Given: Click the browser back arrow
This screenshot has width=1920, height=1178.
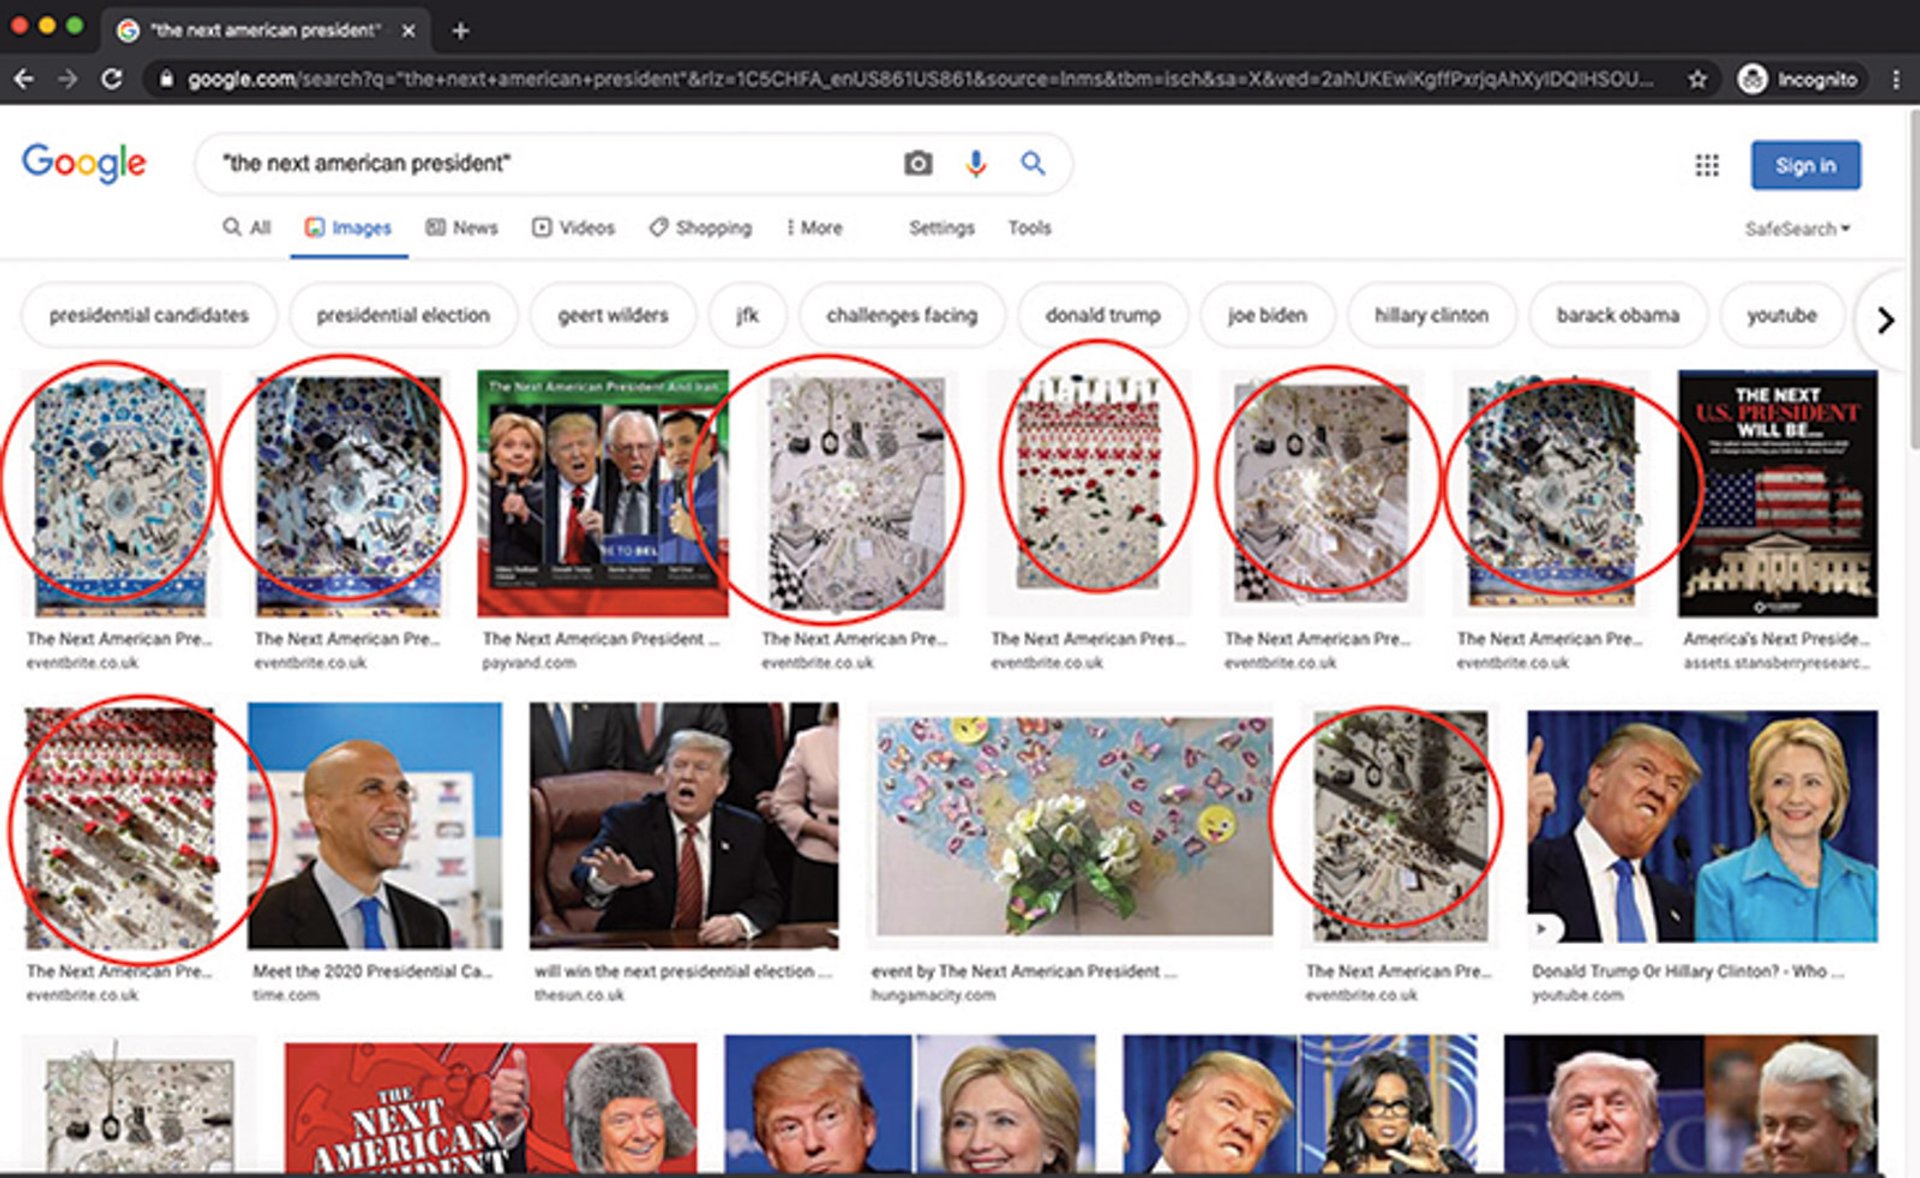Looking at the screenshot, I should [24, 79].
